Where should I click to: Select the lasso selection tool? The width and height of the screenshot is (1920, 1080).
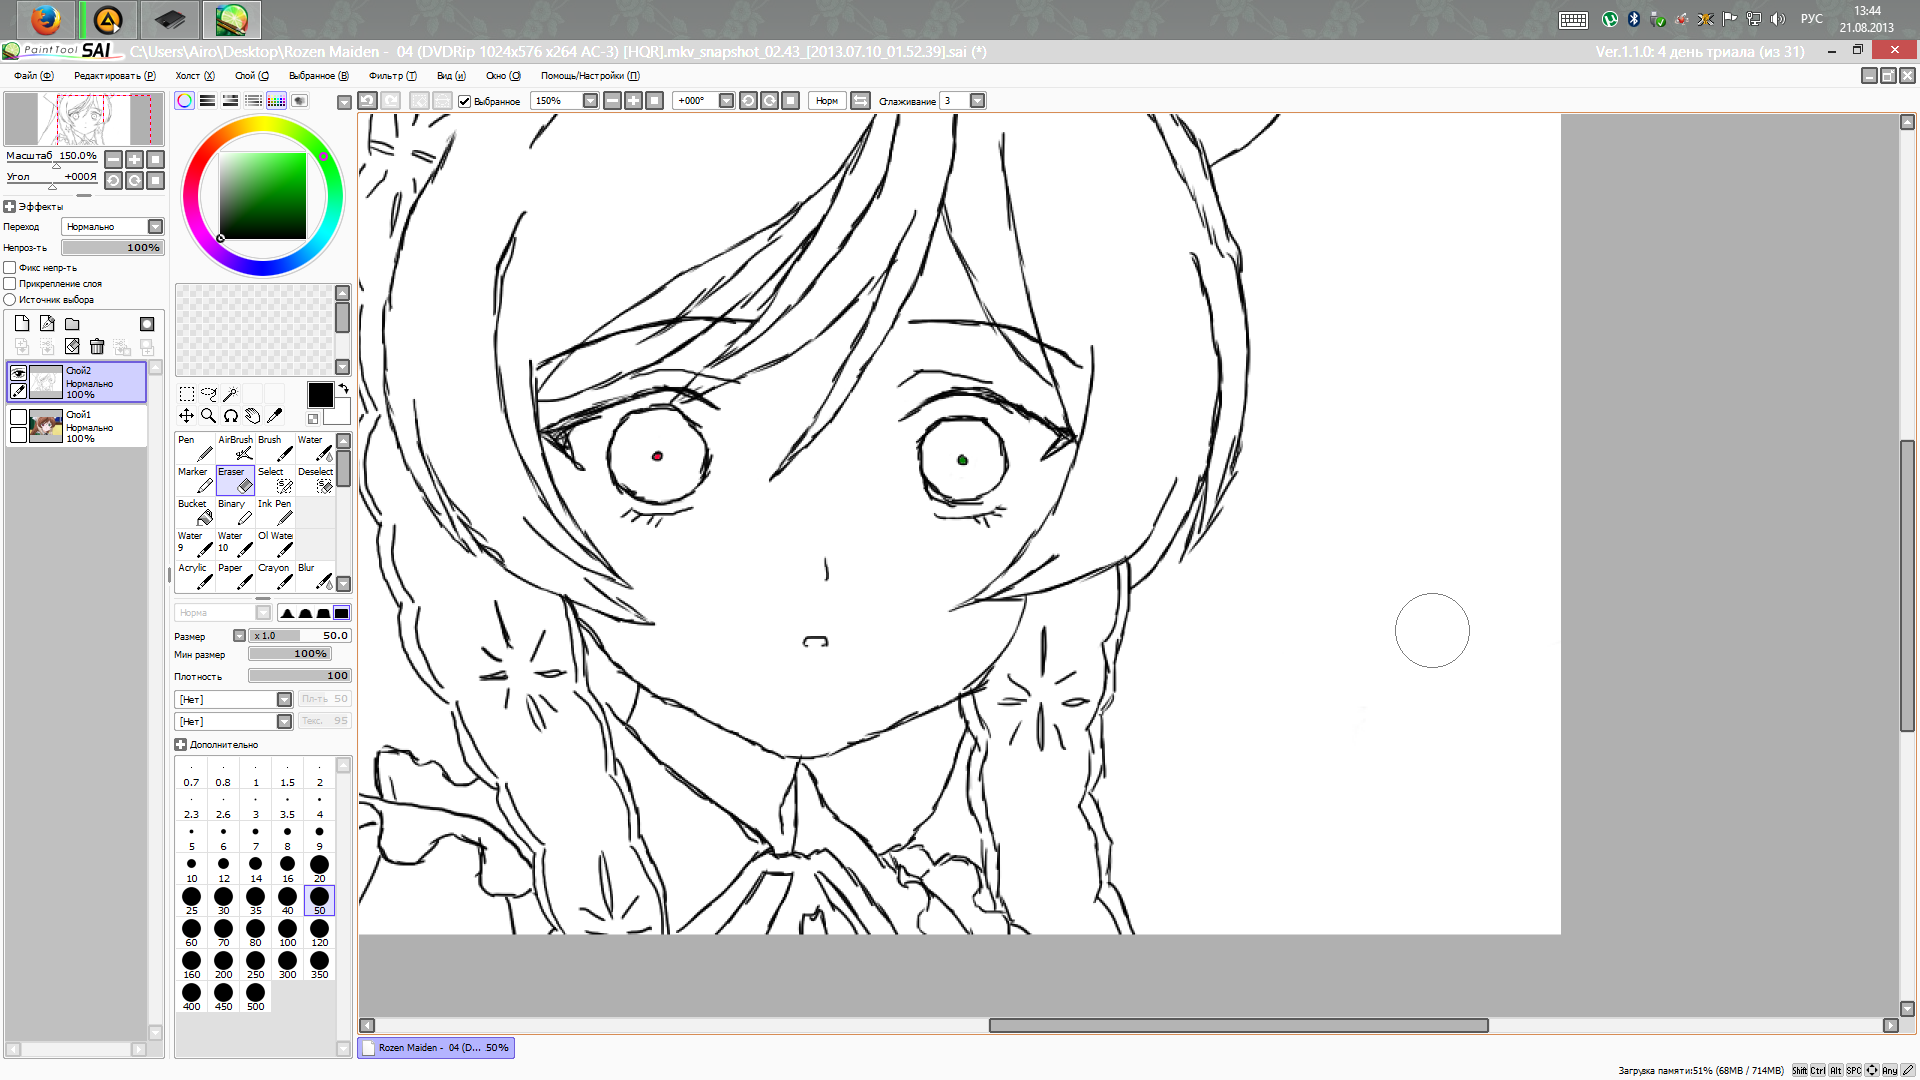[x=208, y=394]
